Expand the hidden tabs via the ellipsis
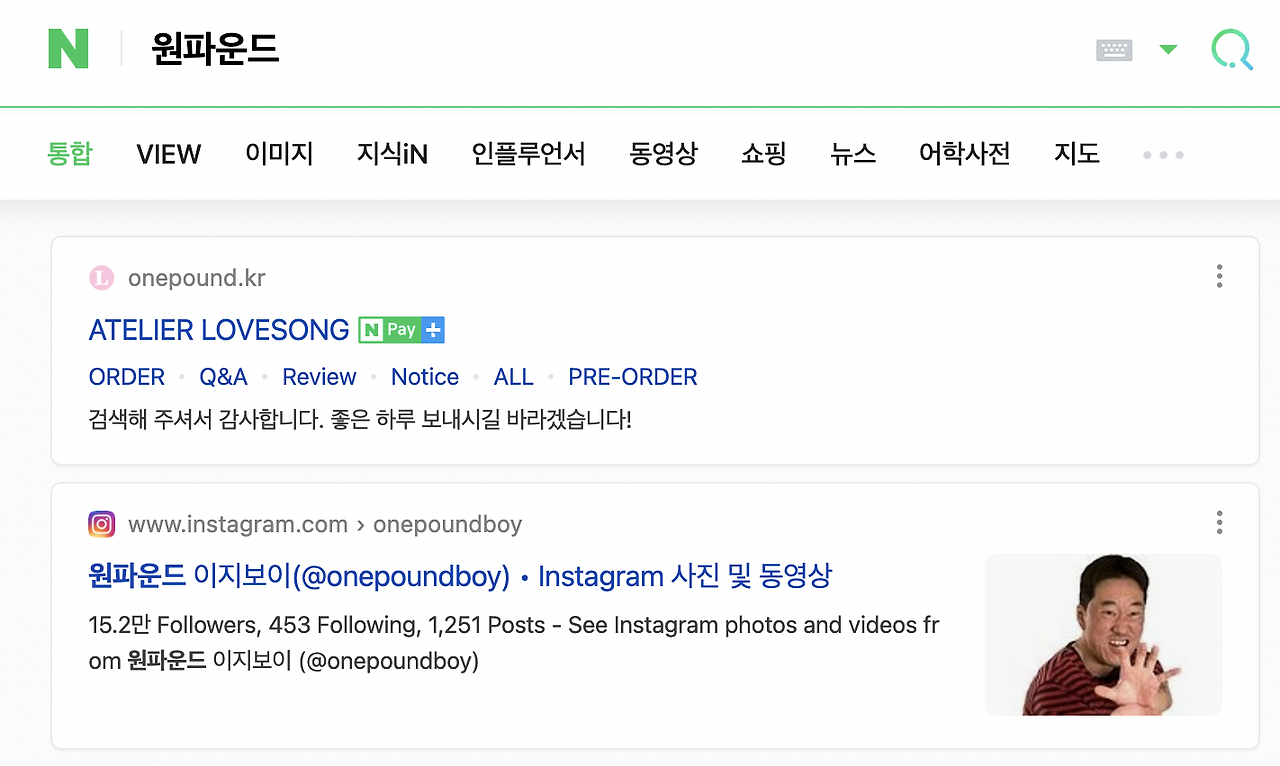Image resolution: width=1280 pixels, height=766 pixels. click(x=1162, y=154)
